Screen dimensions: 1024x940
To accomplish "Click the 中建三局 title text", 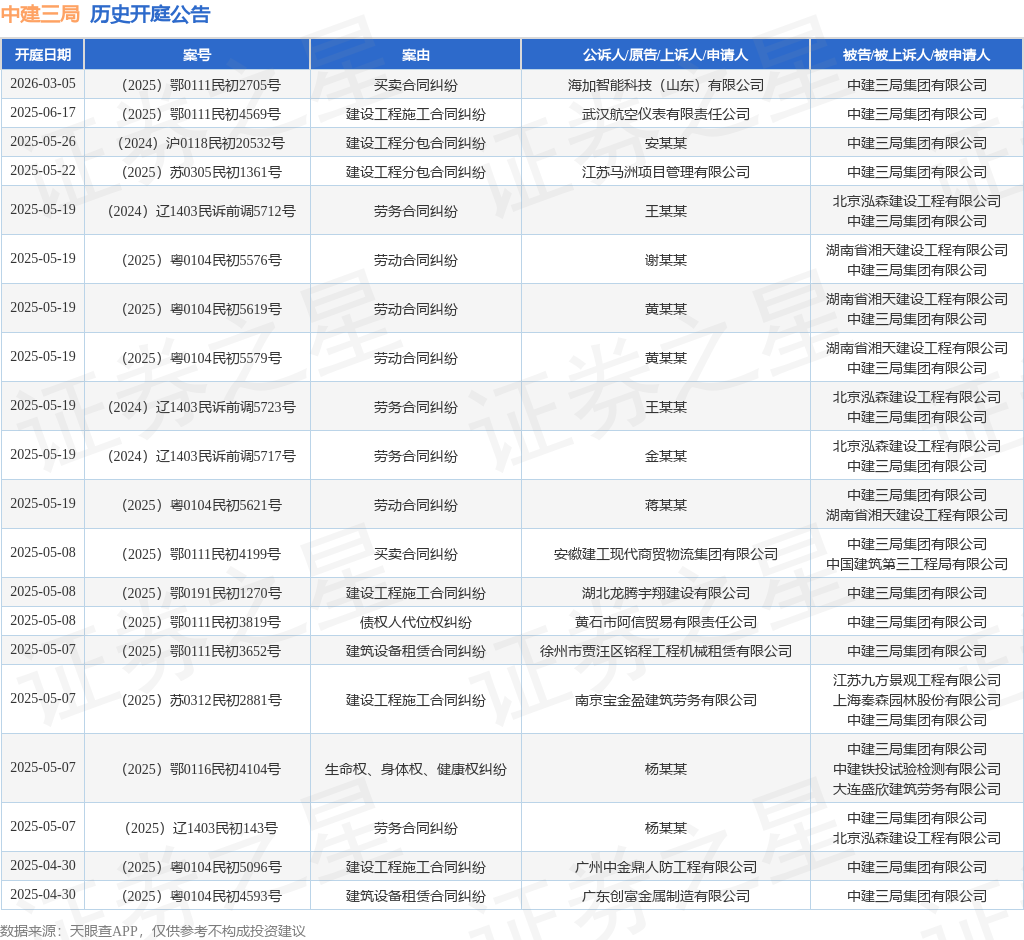I will pyautogui.click(x=40, y=14).
